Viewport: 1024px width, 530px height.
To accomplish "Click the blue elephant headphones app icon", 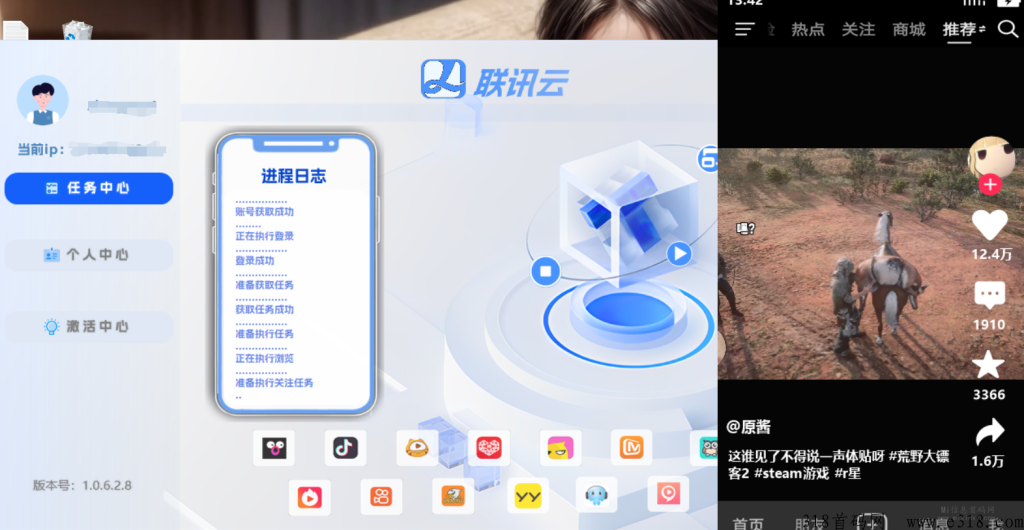I will click(596, 495).
